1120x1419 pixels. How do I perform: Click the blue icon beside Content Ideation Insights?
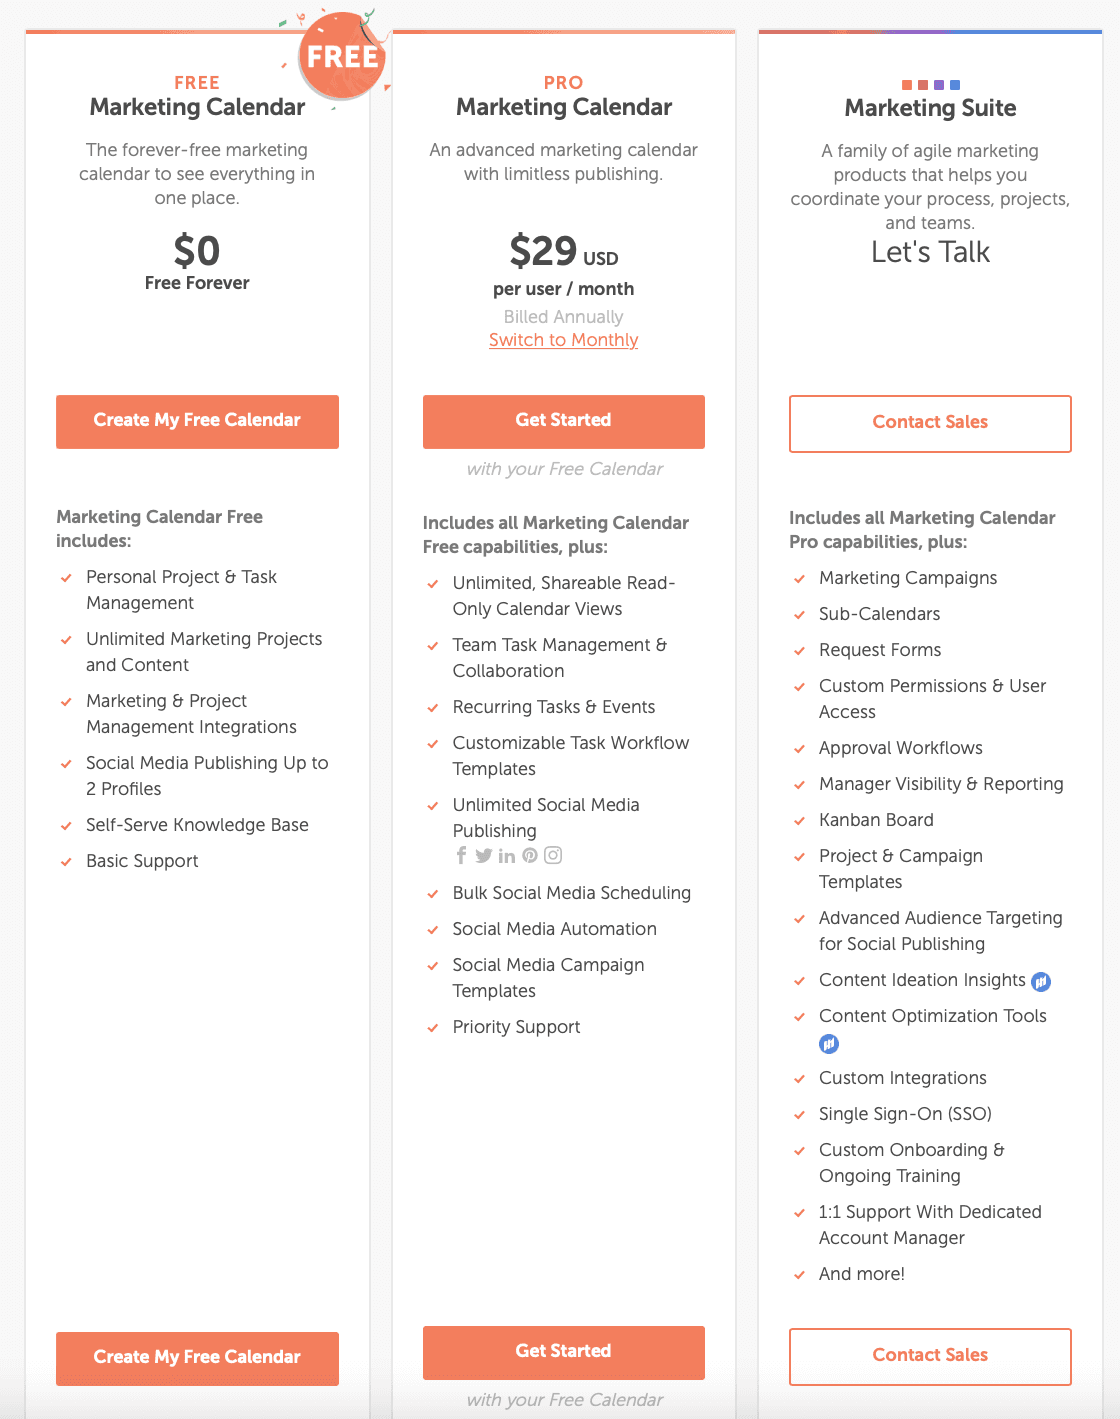tap(1041, 981)
